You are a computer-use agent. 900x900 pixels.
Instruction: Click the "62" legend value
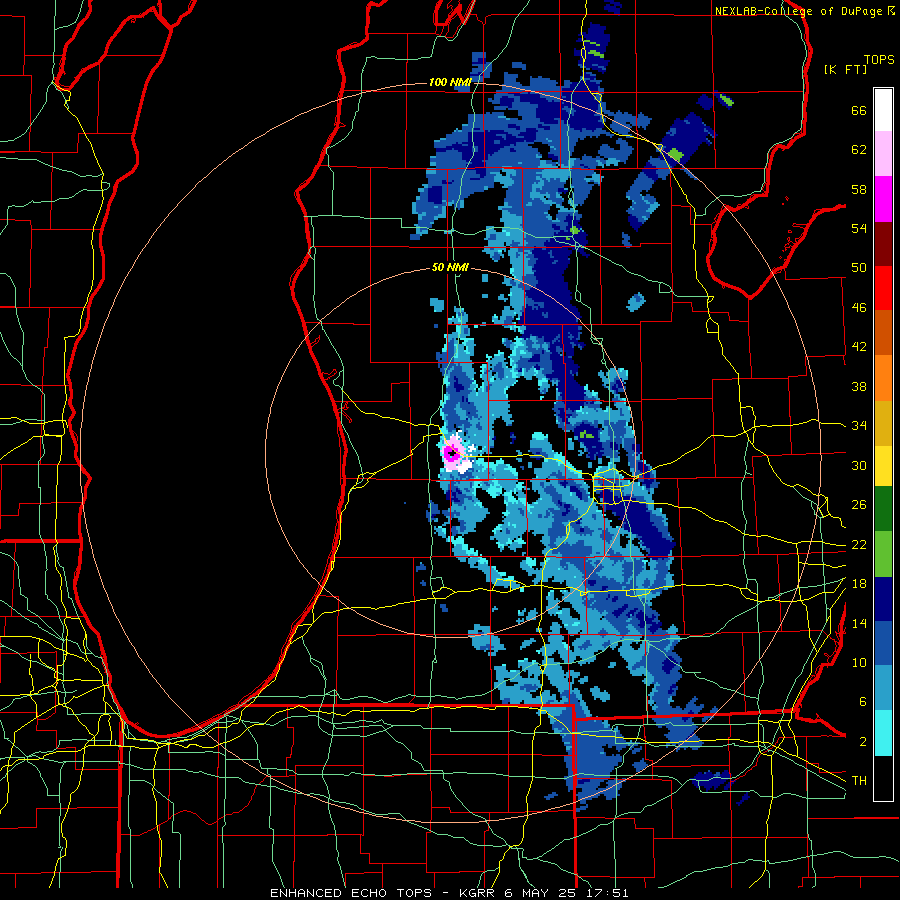click(859, 150)
